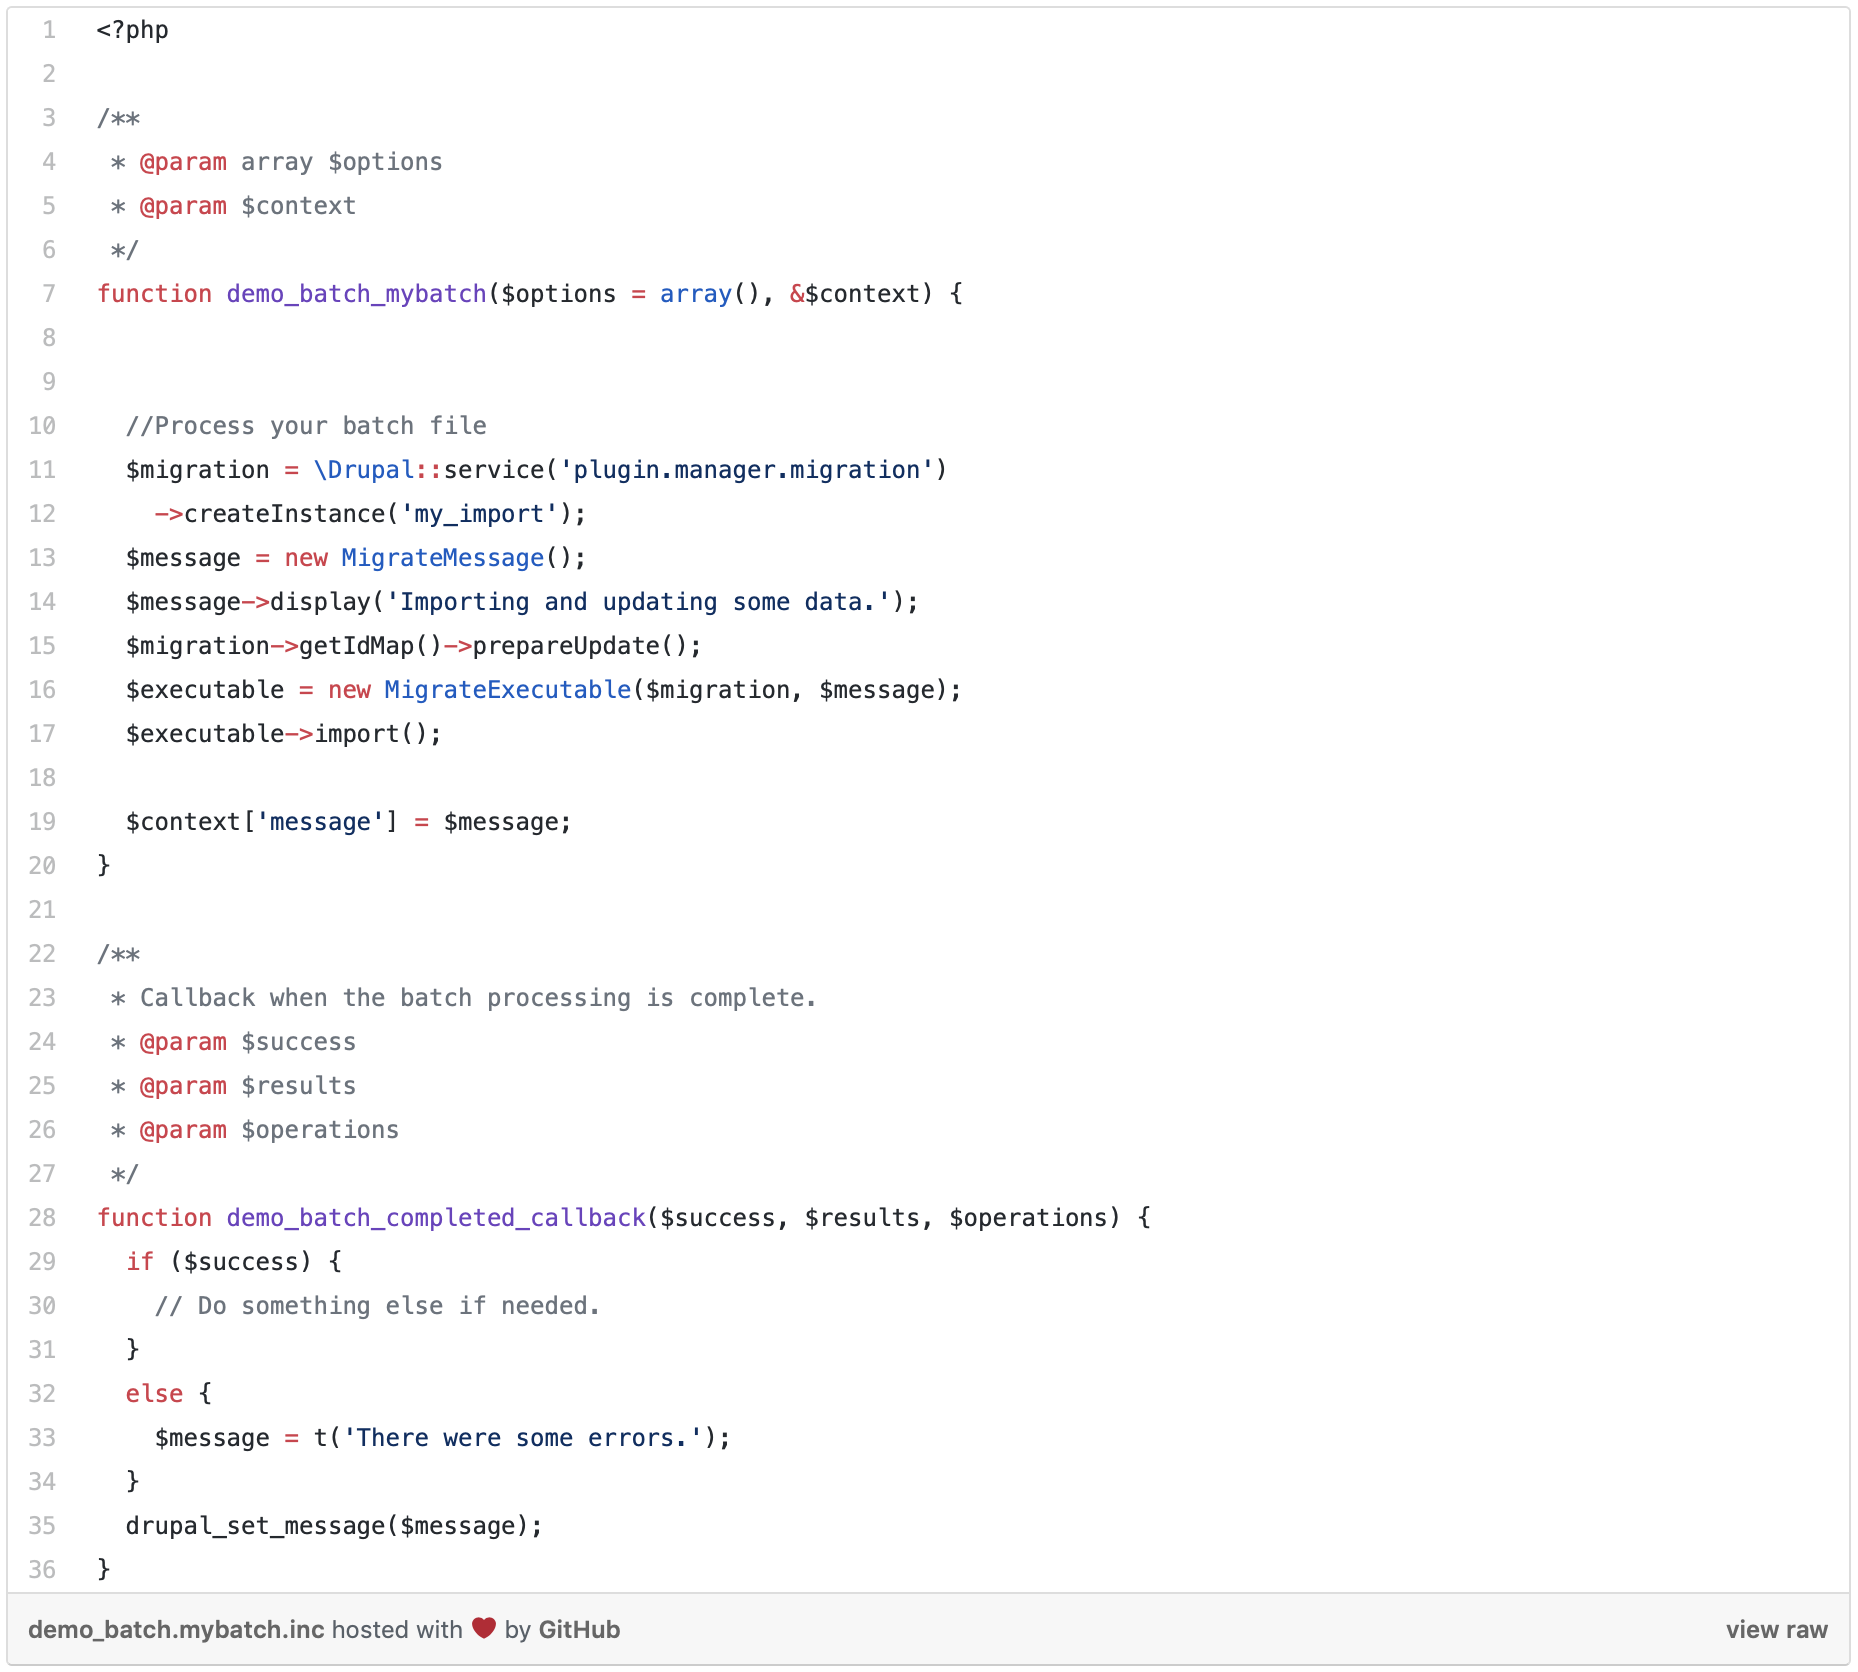Click the view raw link
This screenshot has height=1672, width=1858.
[1776, 1630]
